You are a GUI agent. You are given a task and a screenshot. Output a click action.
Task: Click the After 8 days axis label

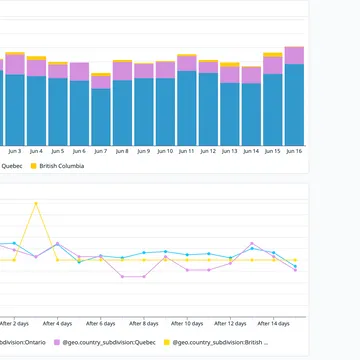[144, 323]
